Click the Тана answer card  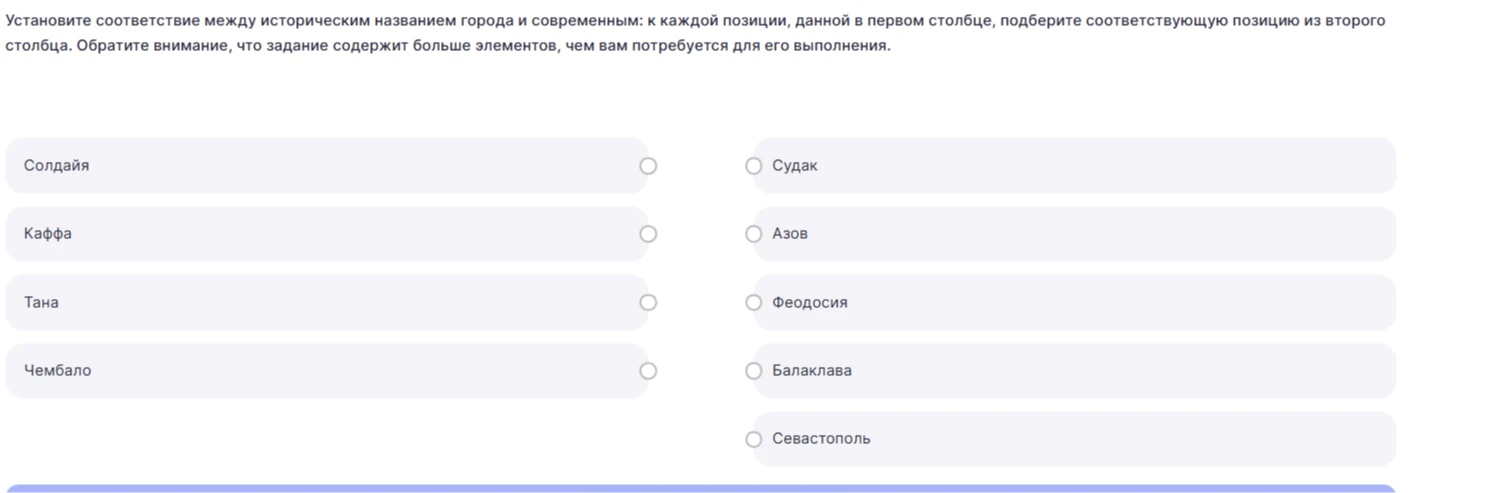pos(327,302)
